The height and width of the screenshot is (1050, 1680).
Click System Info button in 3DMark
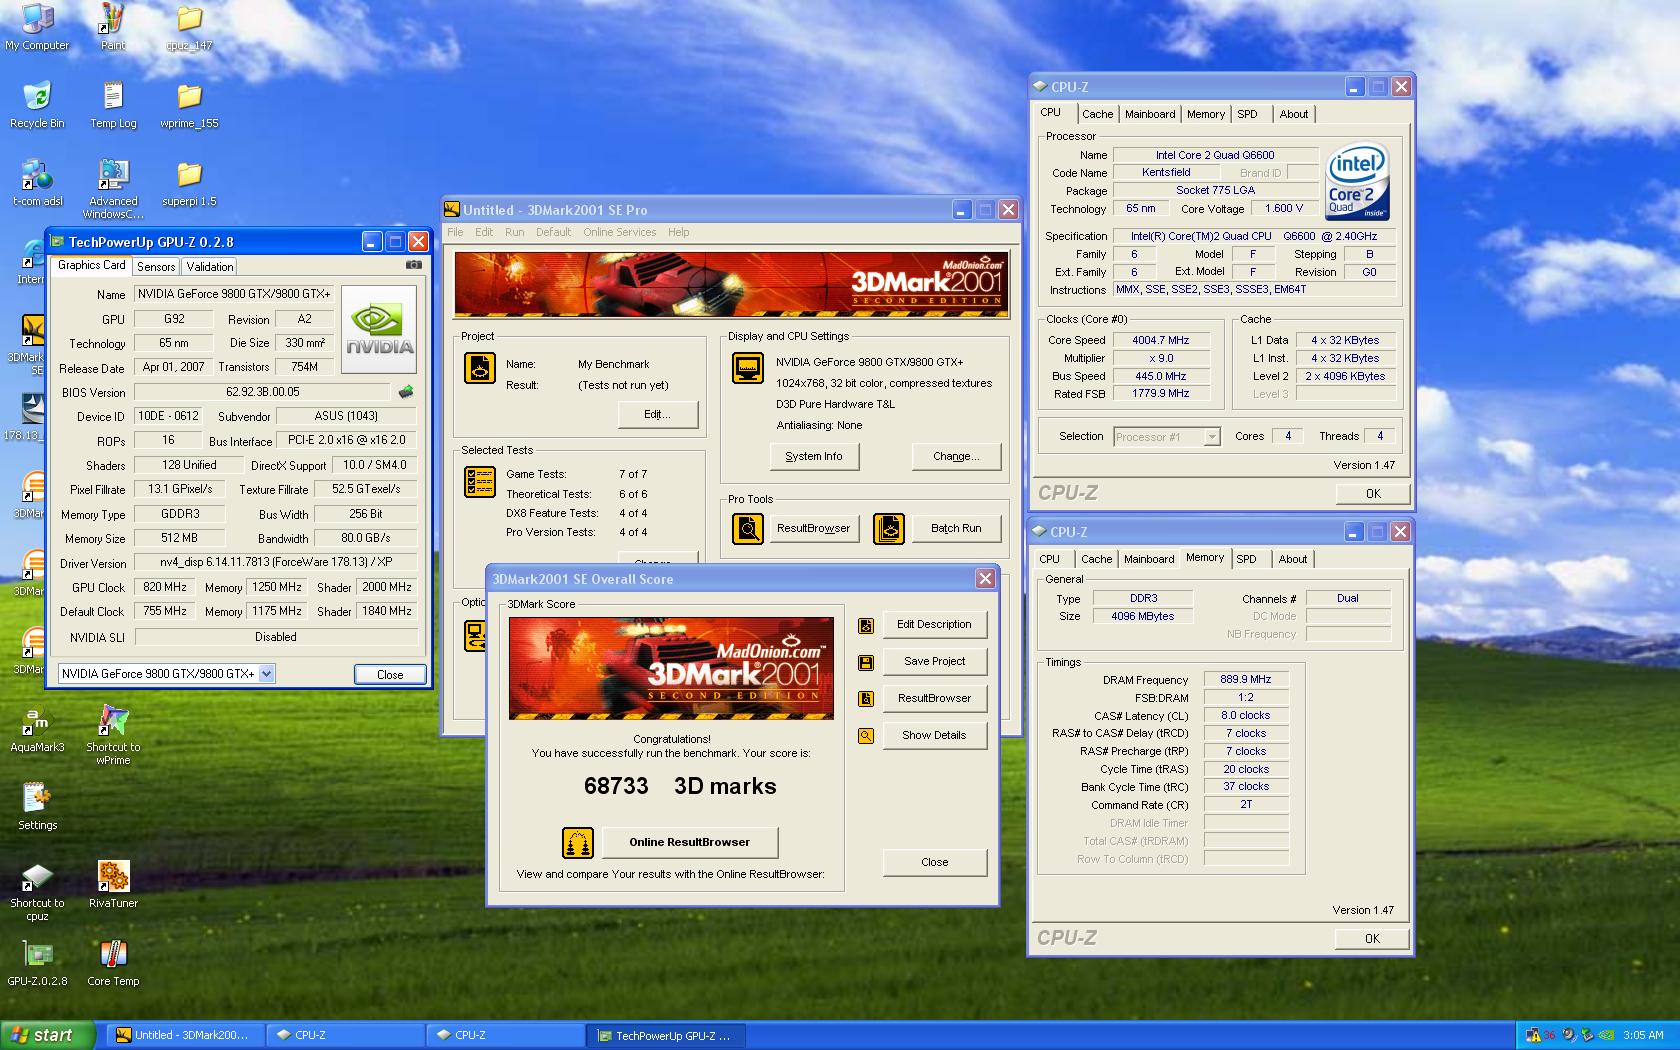click(814, 456)
